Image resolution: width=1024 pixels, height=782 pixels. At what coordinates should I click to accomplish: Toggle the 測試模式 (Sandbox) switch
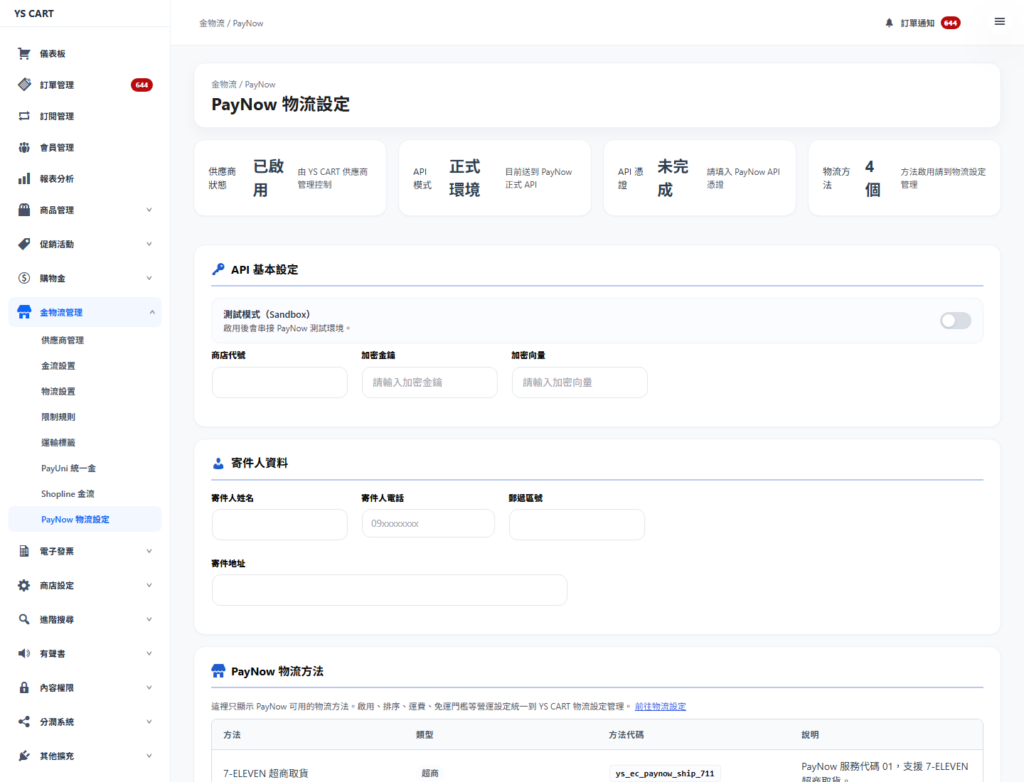click(955, 321)
